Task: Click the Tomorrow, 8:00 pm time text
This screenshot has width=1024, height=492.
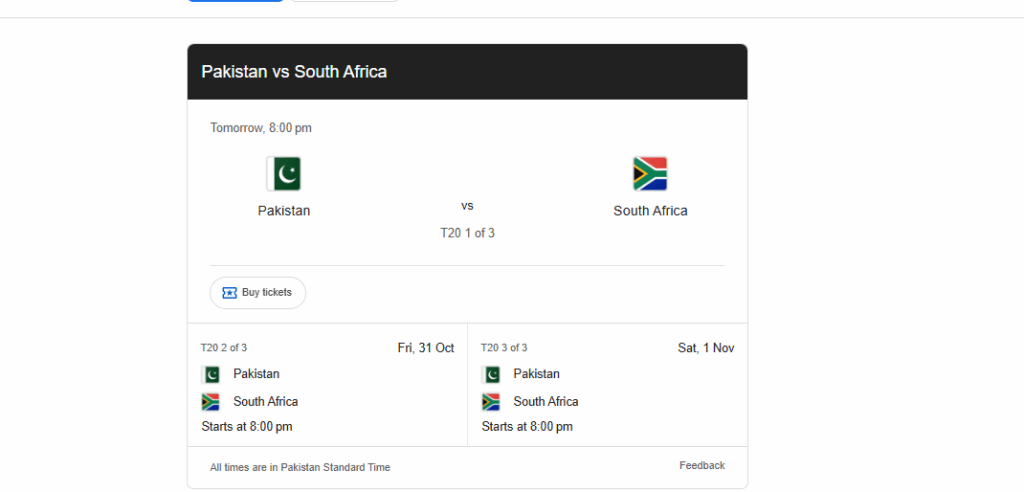Action: click(260, 128)
